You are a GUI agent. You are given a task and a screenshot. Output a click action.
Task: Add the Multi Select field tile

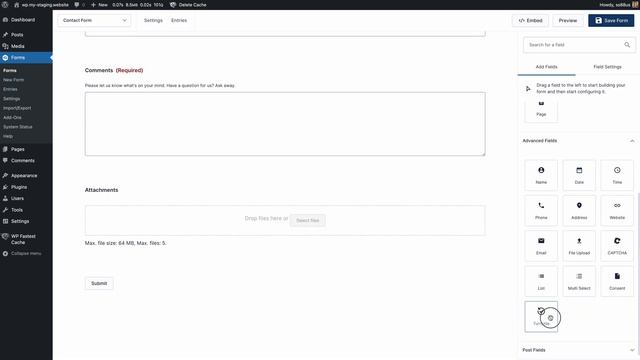pyautogui.click(x=579, y=281)
